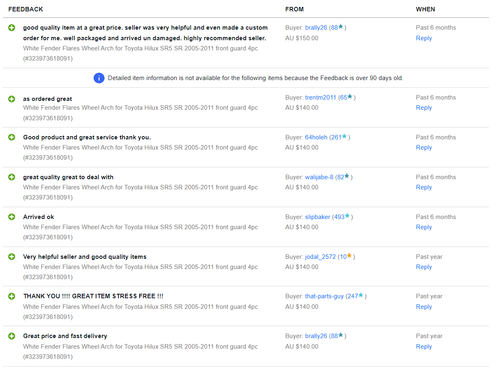Click the FEEDBACK column header

[26, 9]
